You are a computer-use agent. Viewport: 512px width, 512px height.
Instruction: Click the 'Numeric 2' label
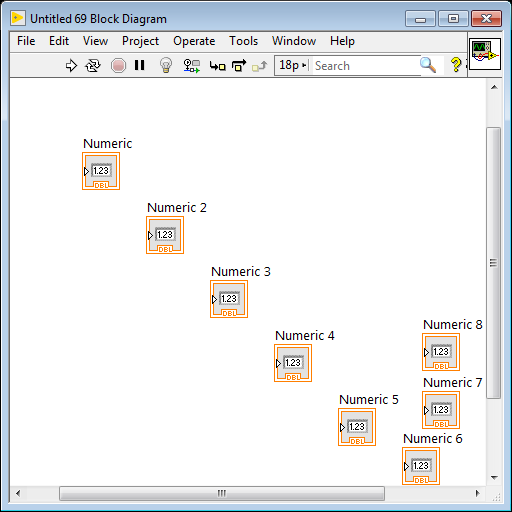177,208
